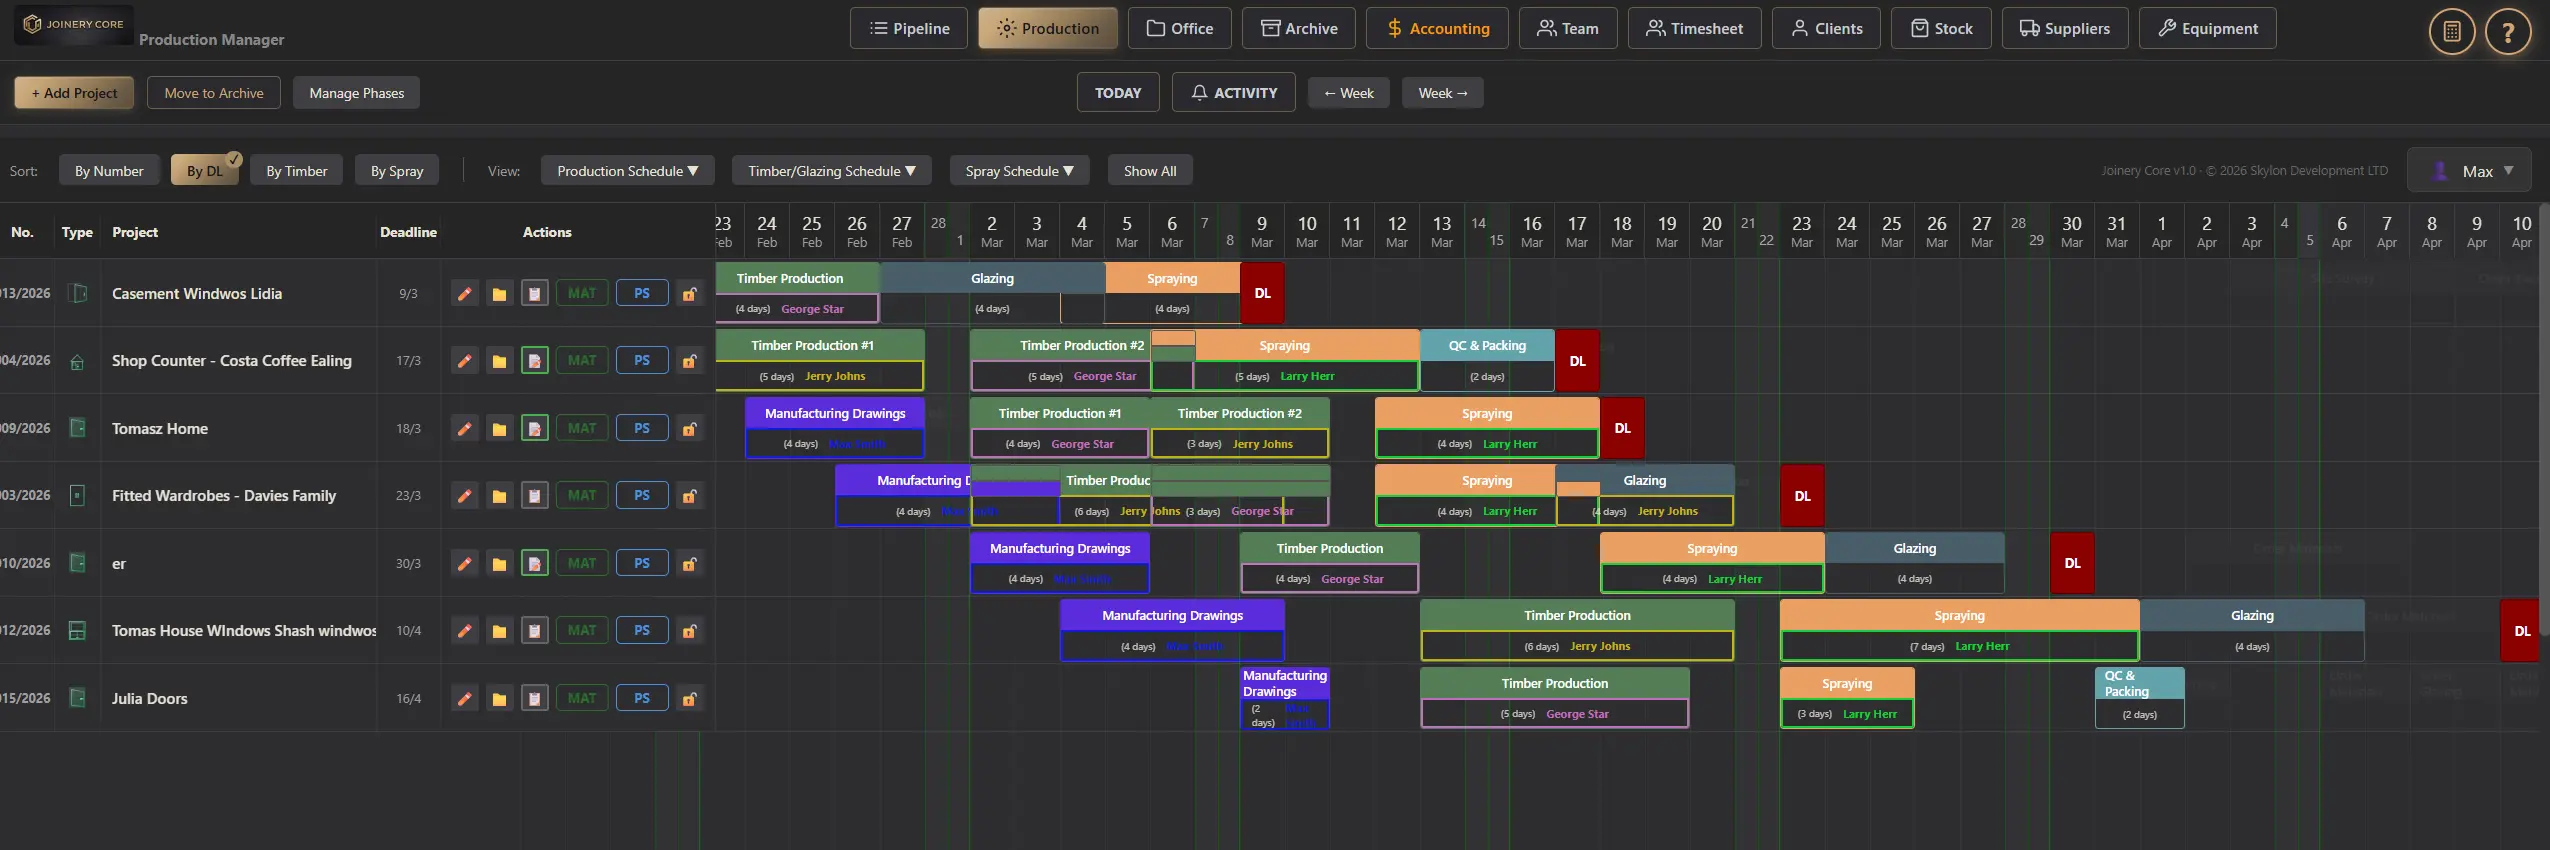Image resolution: width=2550 pixels, height=850 pixels.
Task: Advance schedule with Week → button
Action: click(x=1443, y=93)
